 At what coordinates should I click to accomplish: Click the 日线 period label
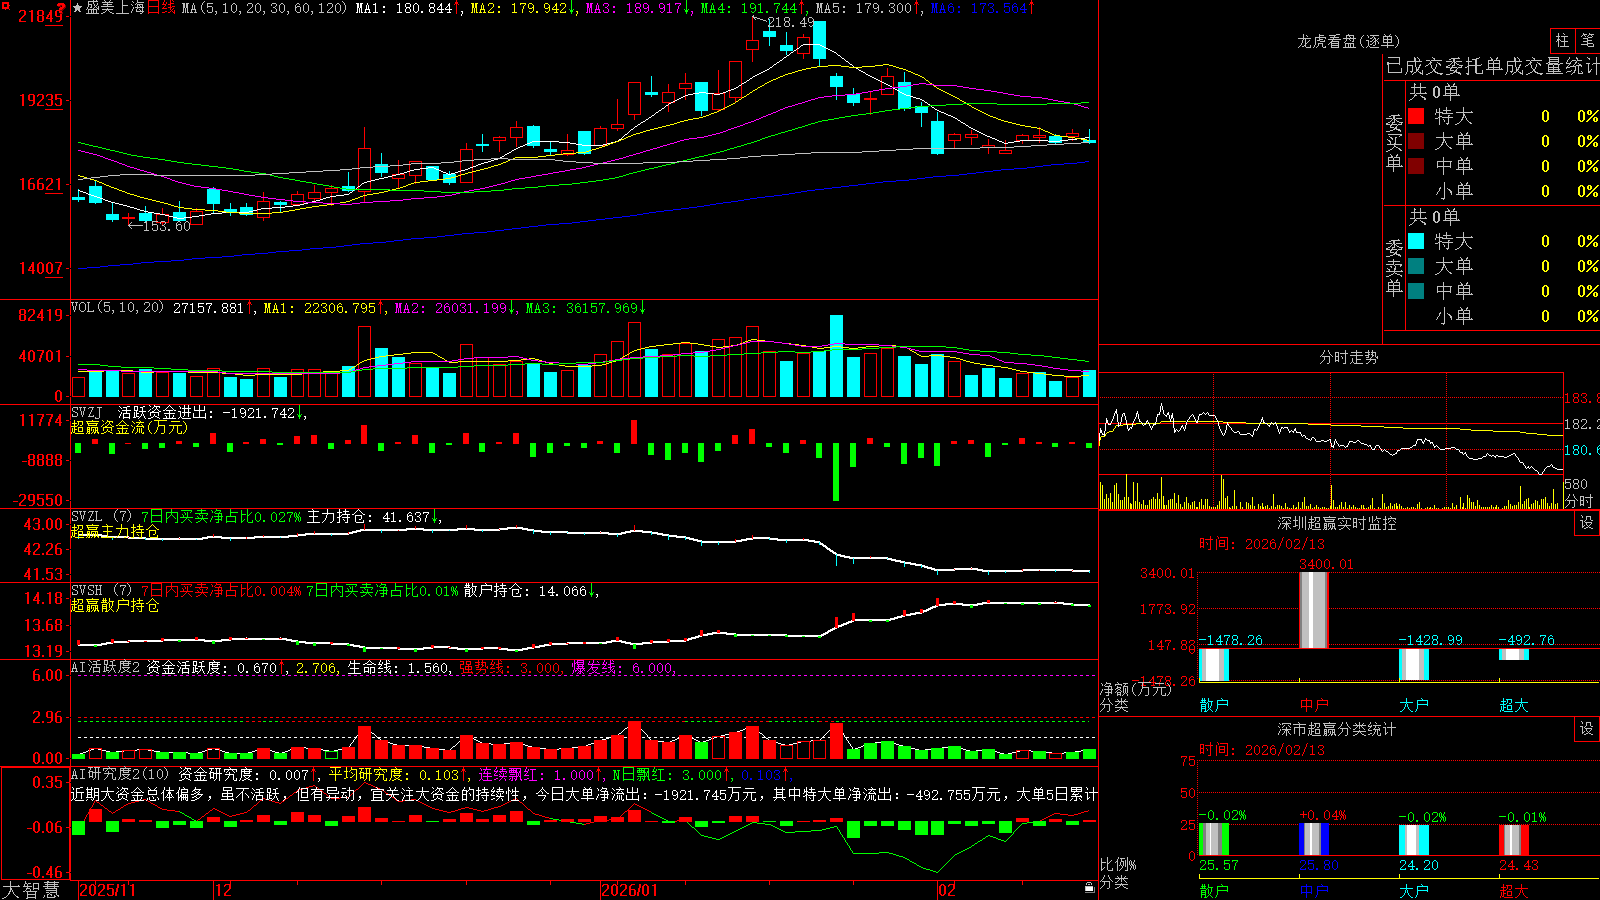161,8
